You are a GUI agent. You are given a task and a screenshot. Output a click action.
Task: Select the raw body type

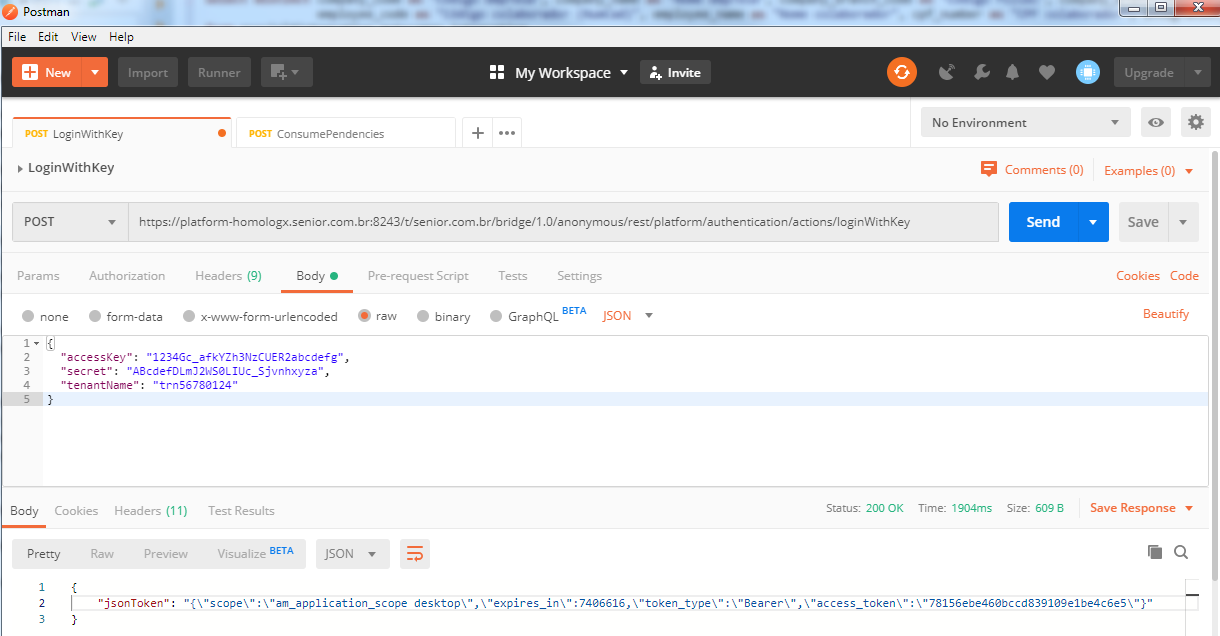tap(364, 316)
